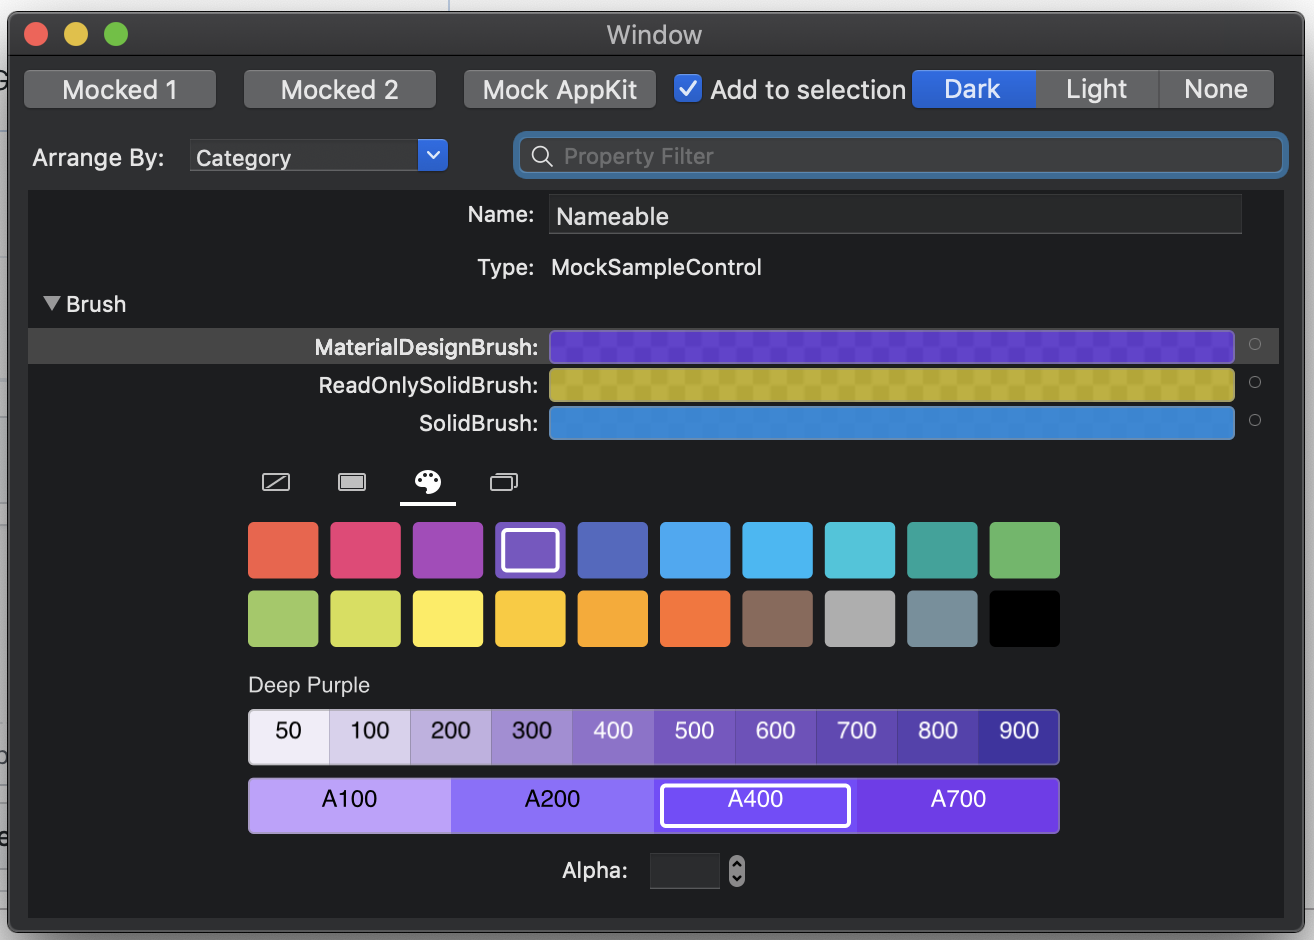
Task: Click the Alpha stepper up arrow
Action: tap(737, 864)
